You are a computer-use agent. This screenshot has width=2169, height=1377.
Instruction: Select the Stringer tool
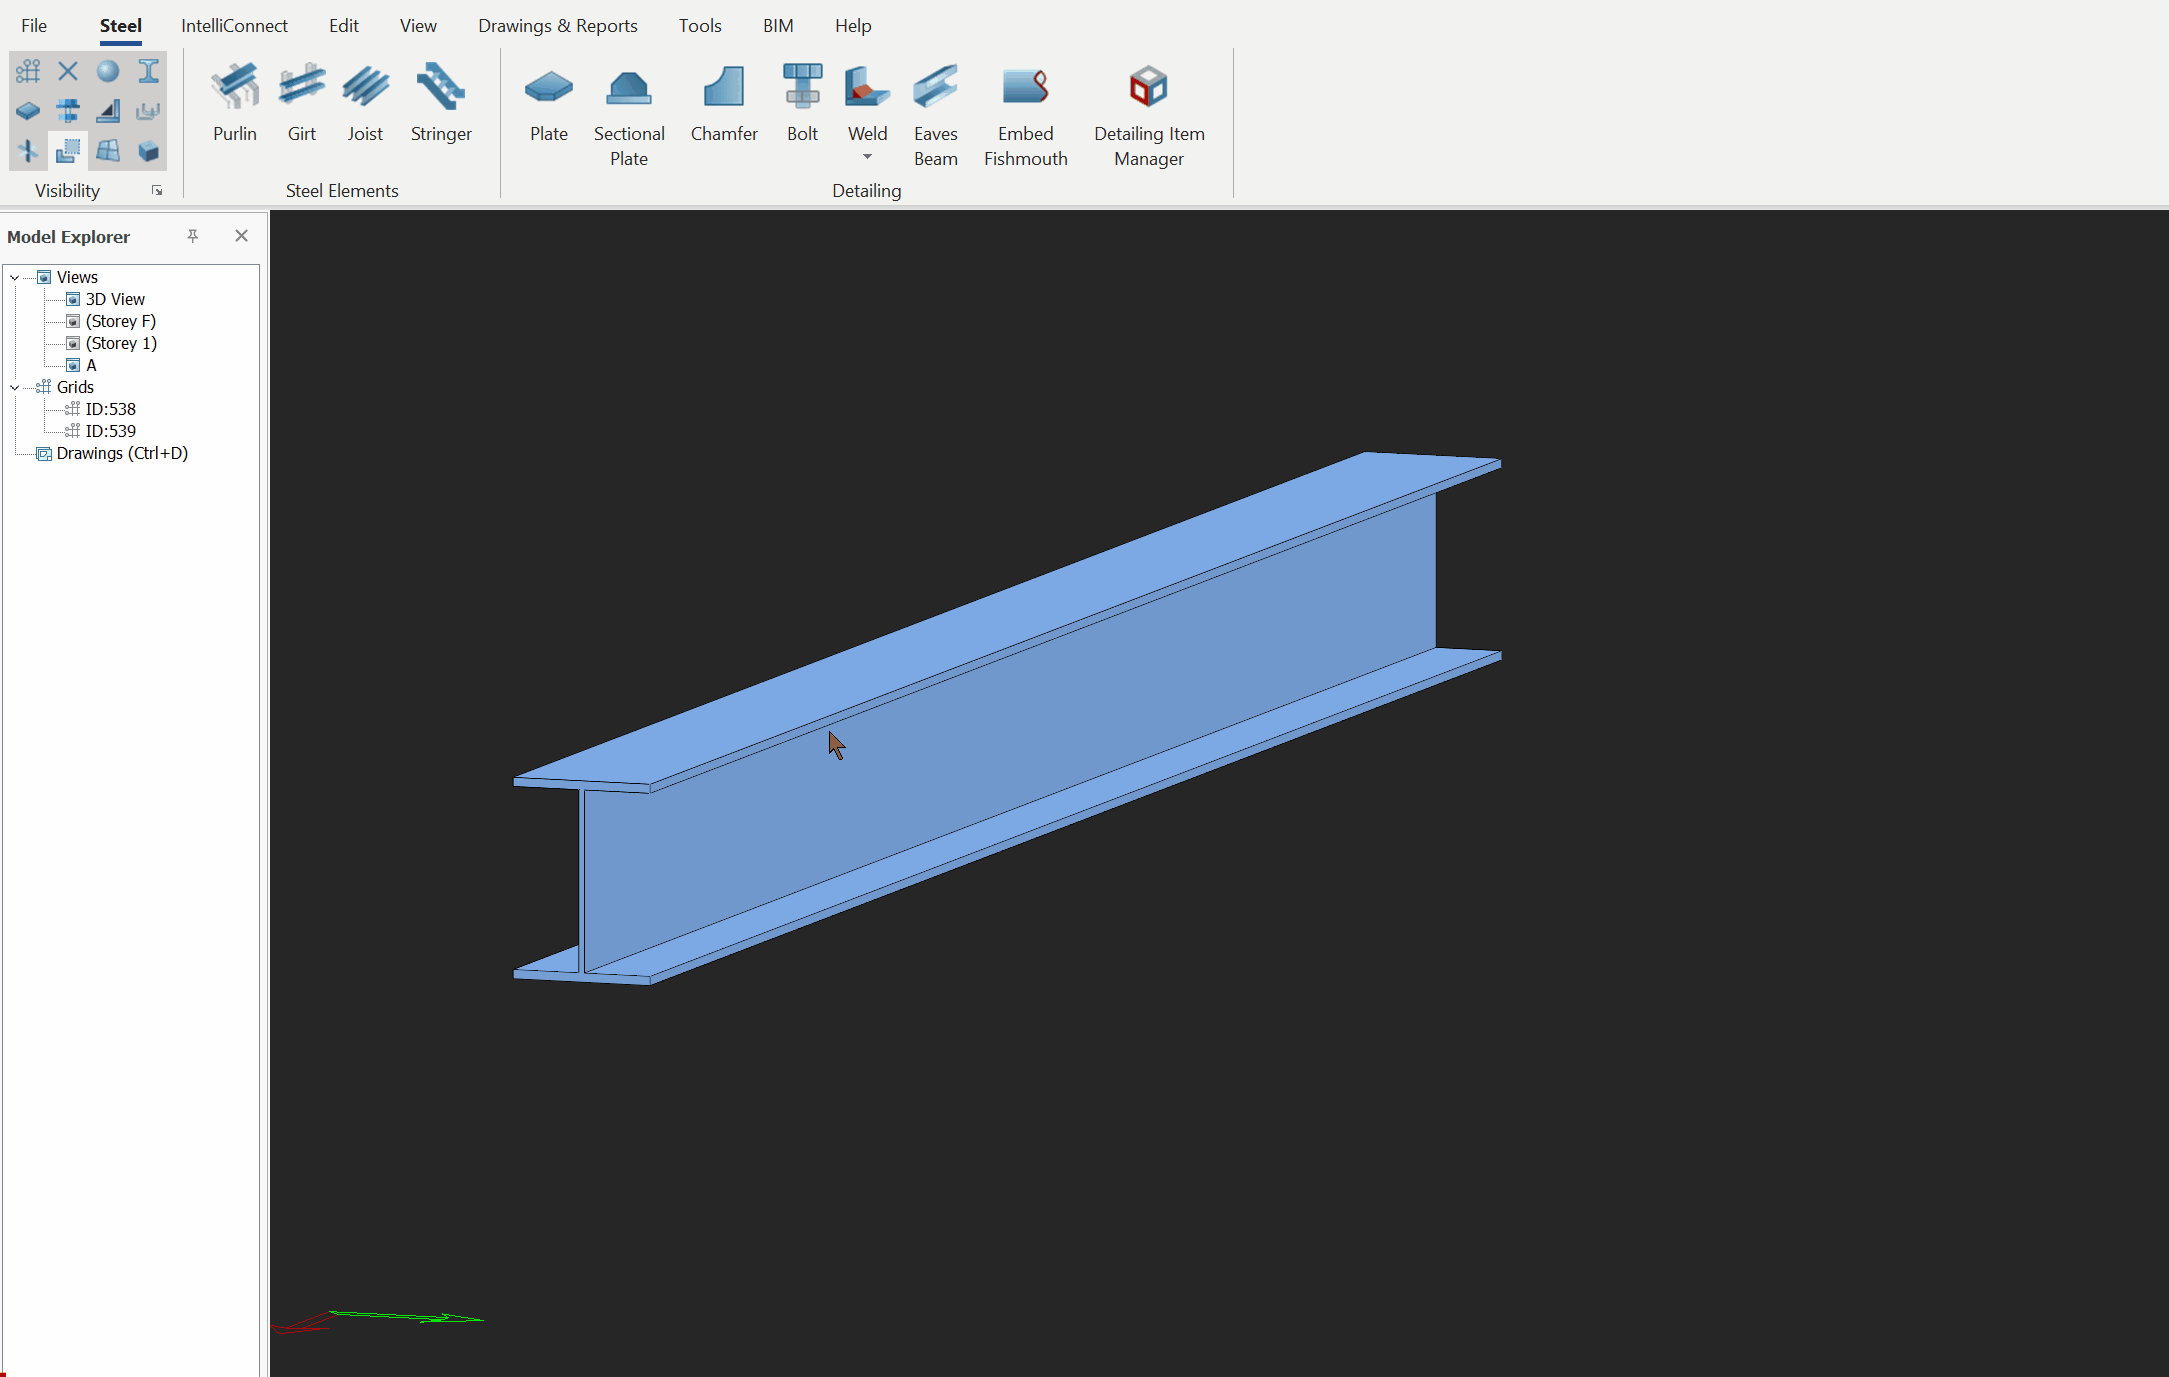pyautogui.click(x=440, y=88)
